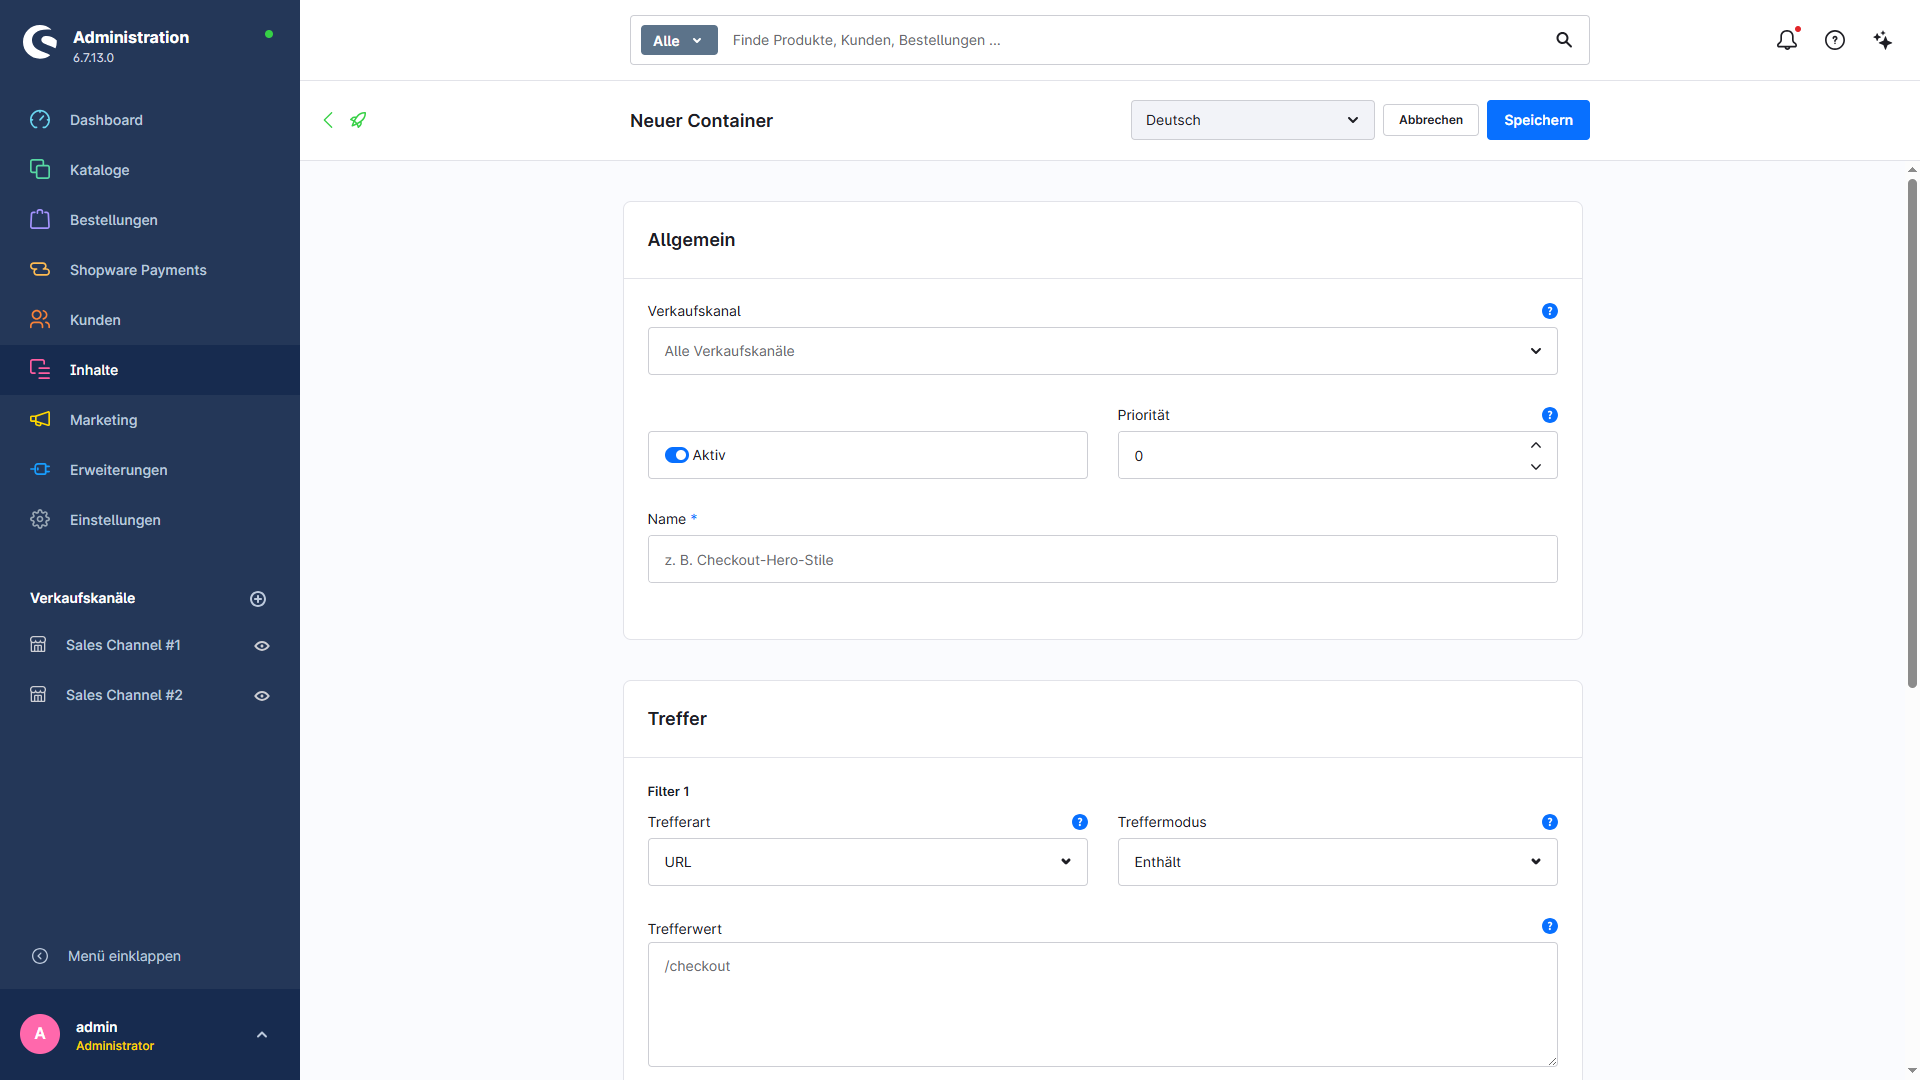The image size is (1920, 1080).
Task: Click the Kunden people icon
Action: 40,320
